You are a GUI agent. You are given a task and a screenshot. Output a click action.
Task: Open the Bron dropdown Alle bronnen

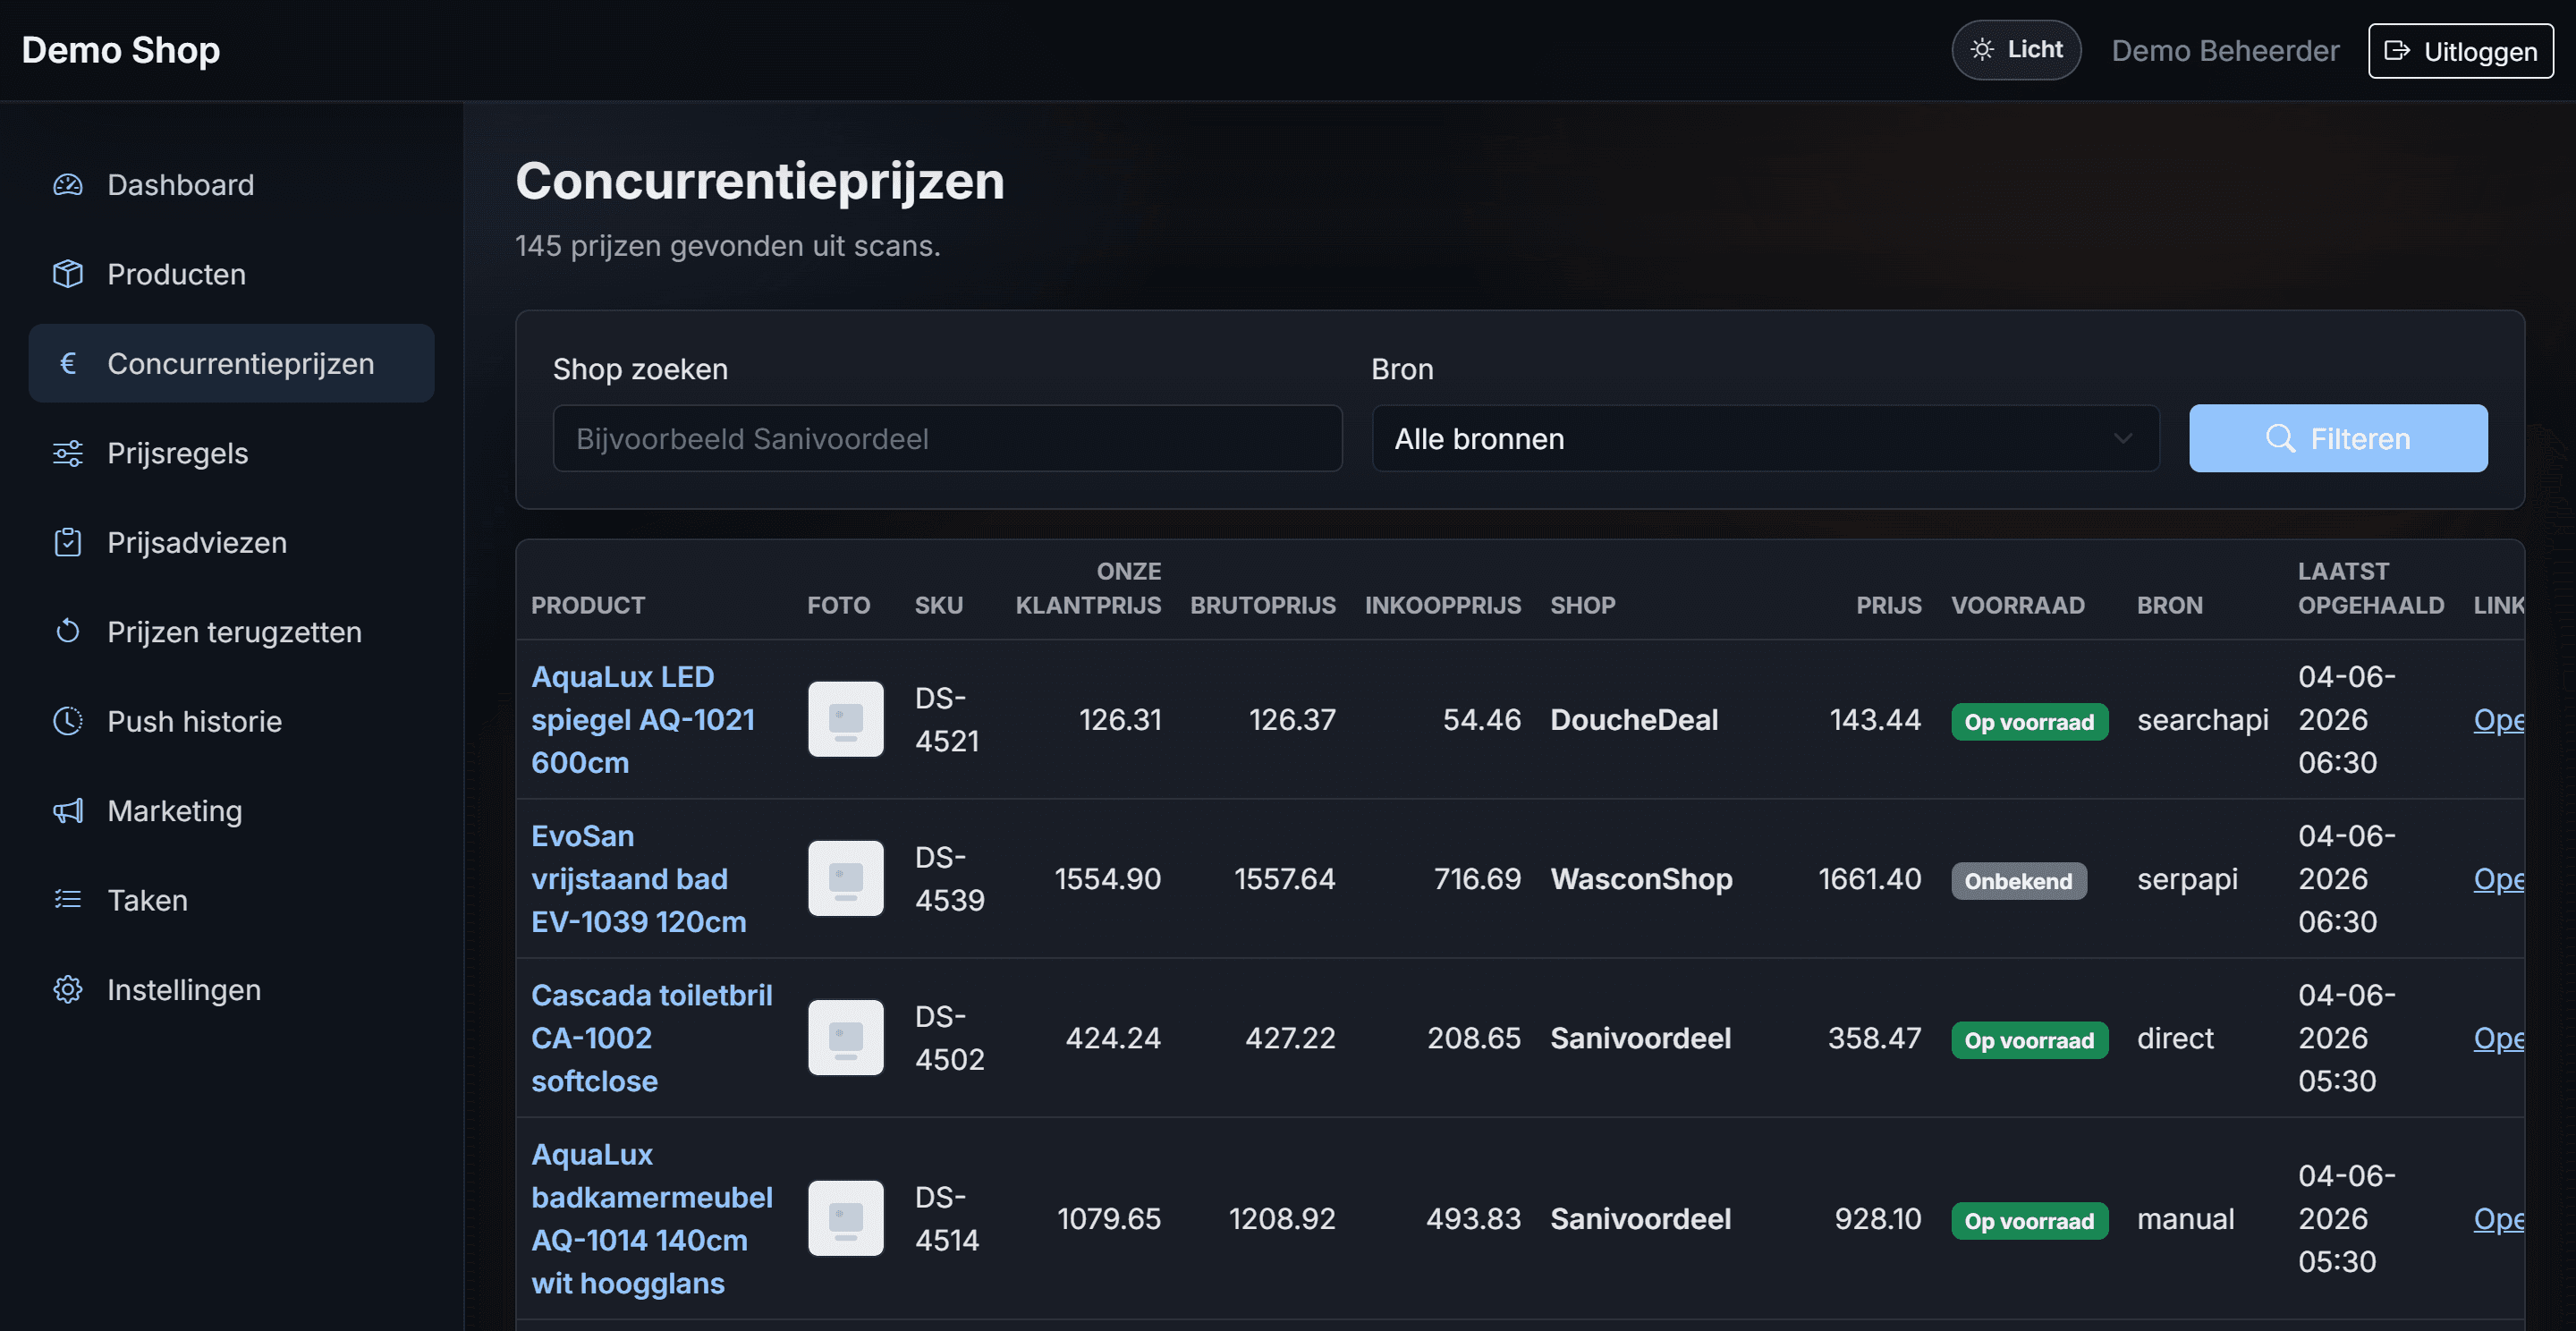pyautogui.click(x=1765, y=438)
